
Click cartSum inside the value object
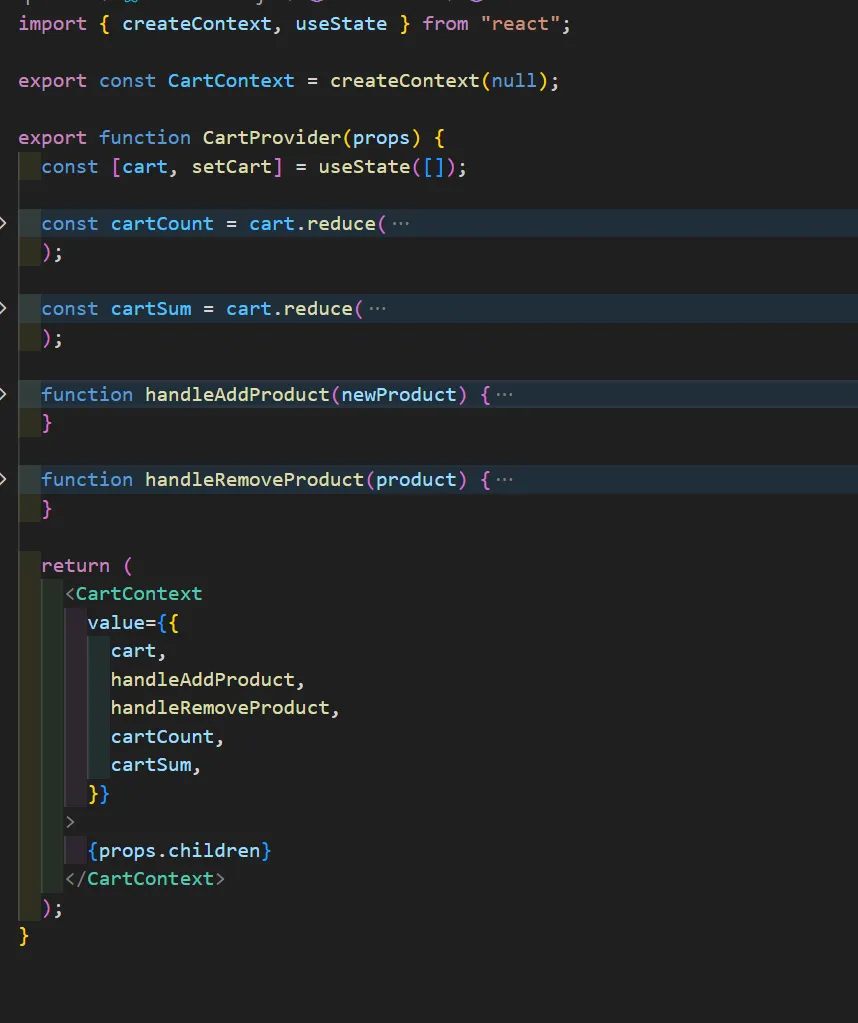tap(150, 765)
